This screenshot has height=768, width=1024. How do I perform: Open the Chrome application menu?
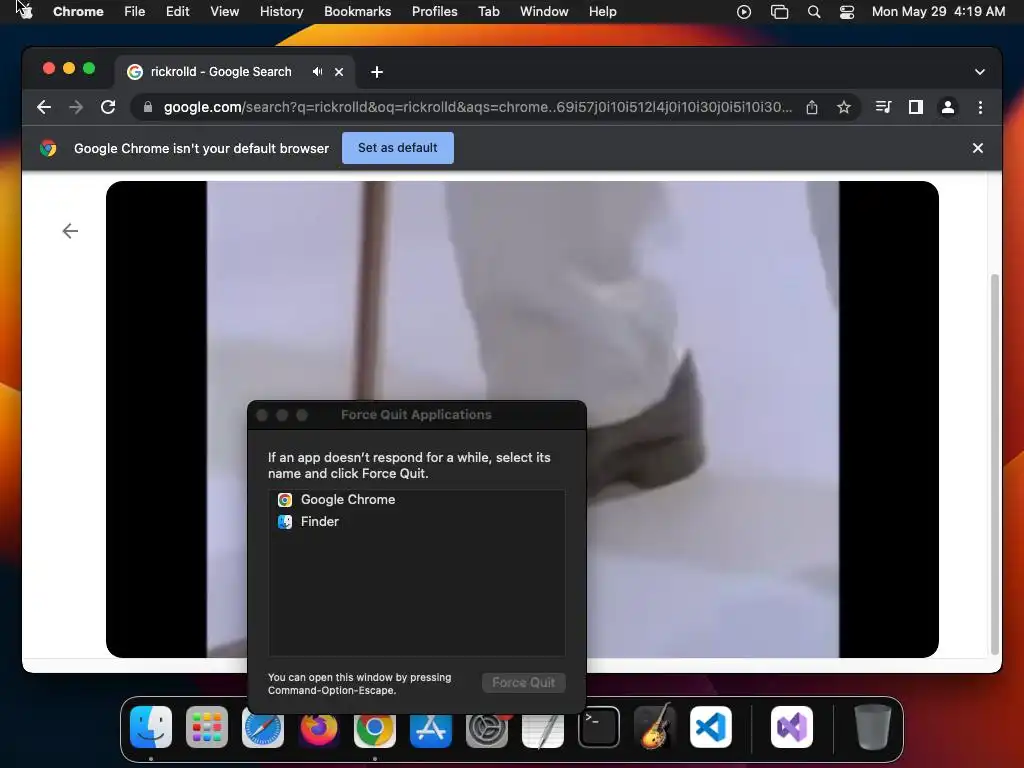(x=78, y=11)
